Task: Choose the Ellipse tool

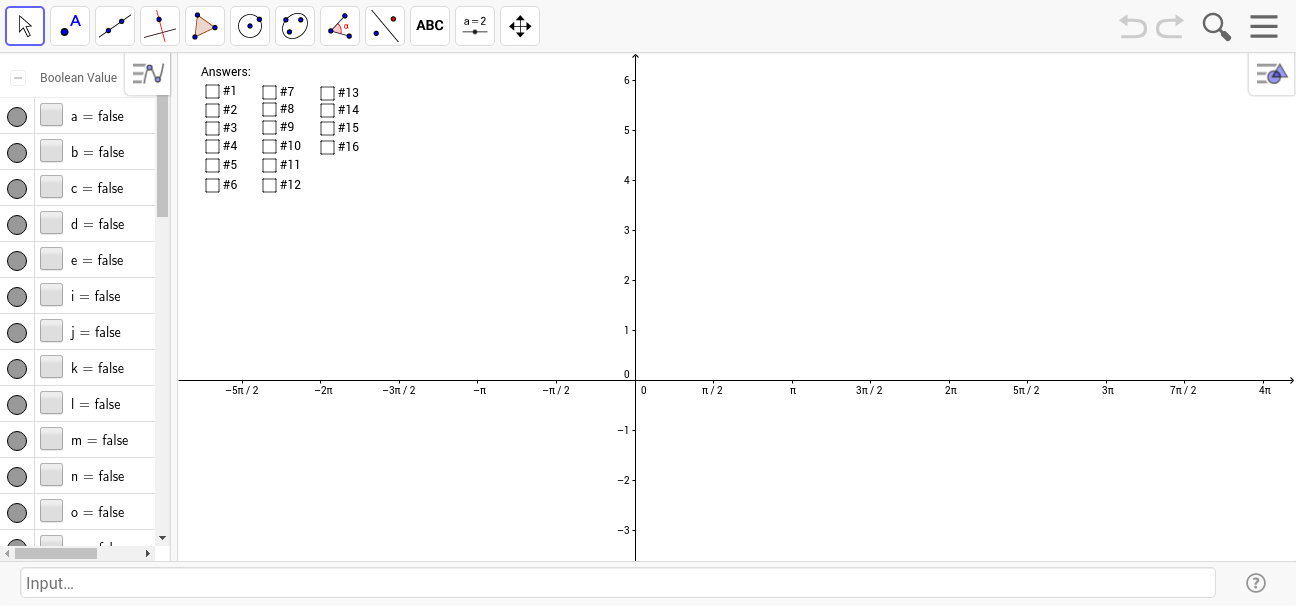Action: click(x=295, y=26)
